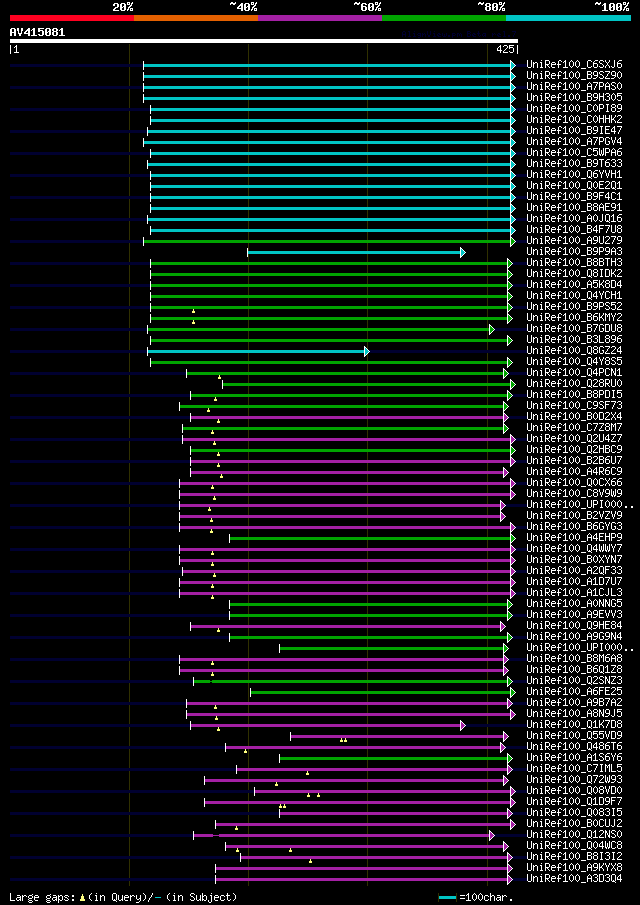The width and height of the screenshot is (640, 905).
Task: Select the UniRef100_Q2U4Z7 label
Action: (x=574, y=438)
